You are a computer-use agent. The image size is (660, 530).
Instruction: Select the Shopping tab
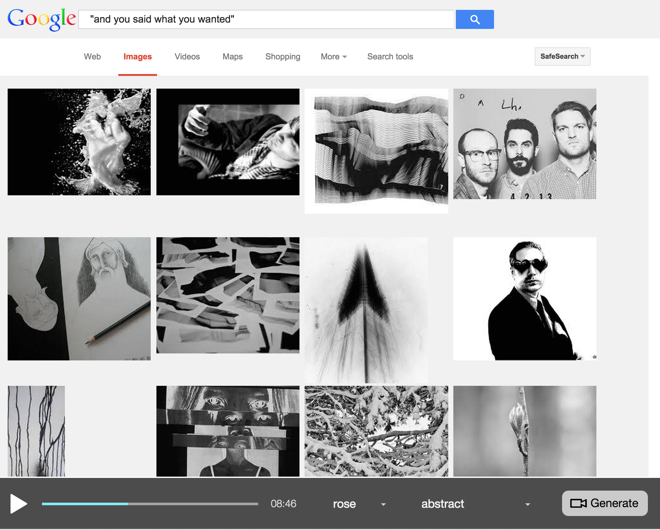(282, 57)
